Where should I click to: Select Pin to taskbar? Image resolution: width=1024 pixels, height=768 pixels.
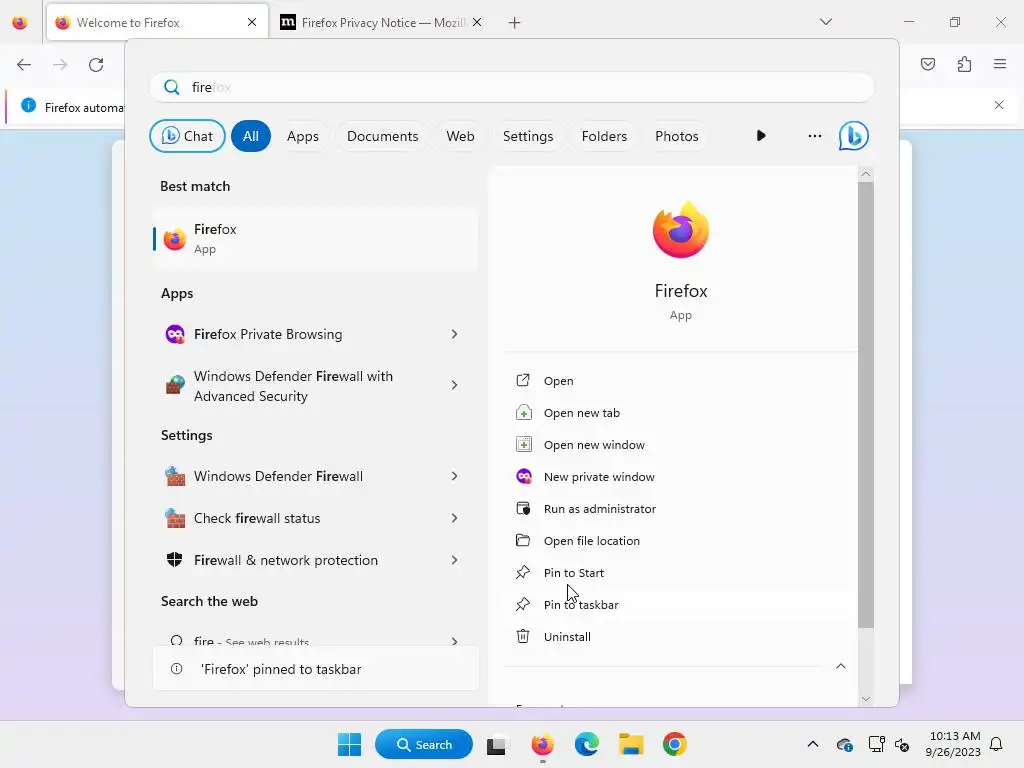[679, 605]
